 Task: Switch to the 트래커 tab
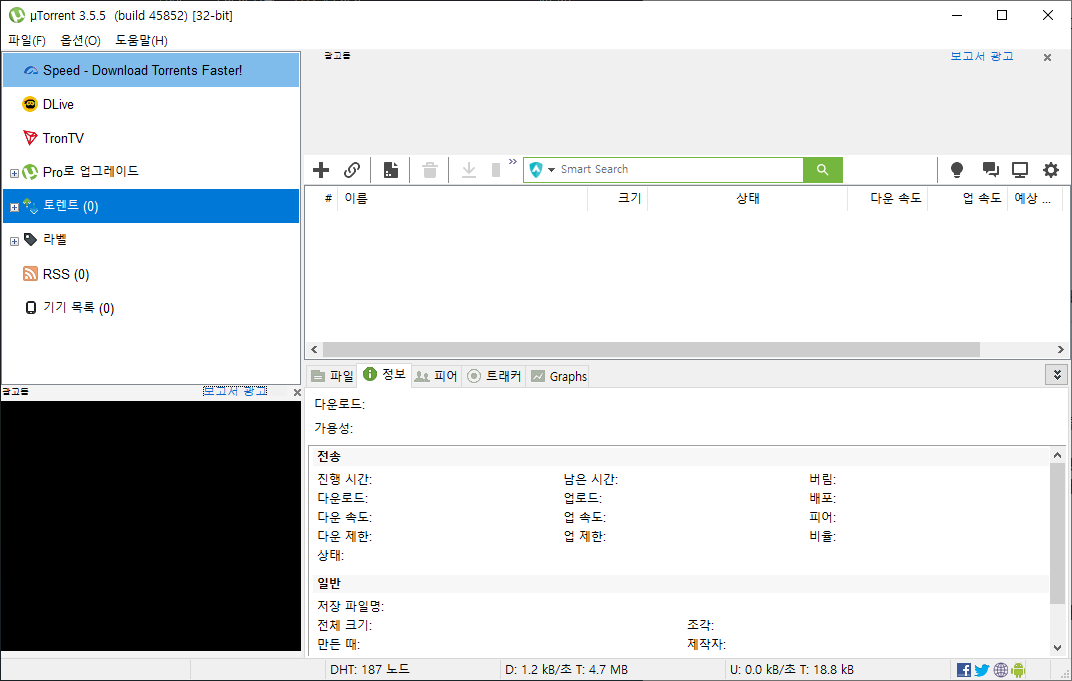click(493, 375)
